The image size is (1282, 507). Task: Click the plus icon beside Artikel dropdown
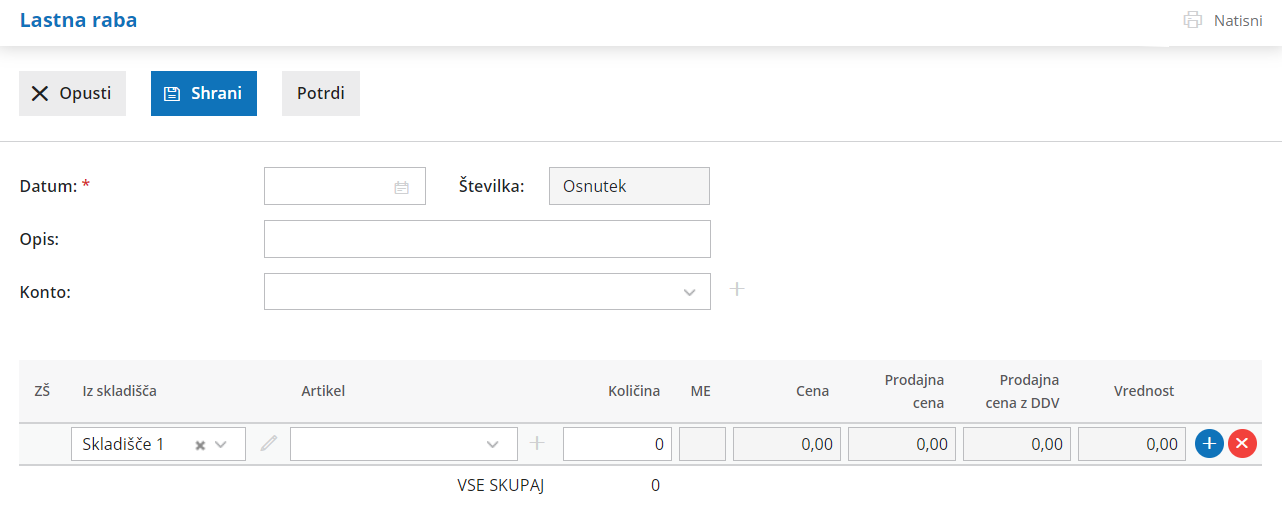(x=537, y=443)
